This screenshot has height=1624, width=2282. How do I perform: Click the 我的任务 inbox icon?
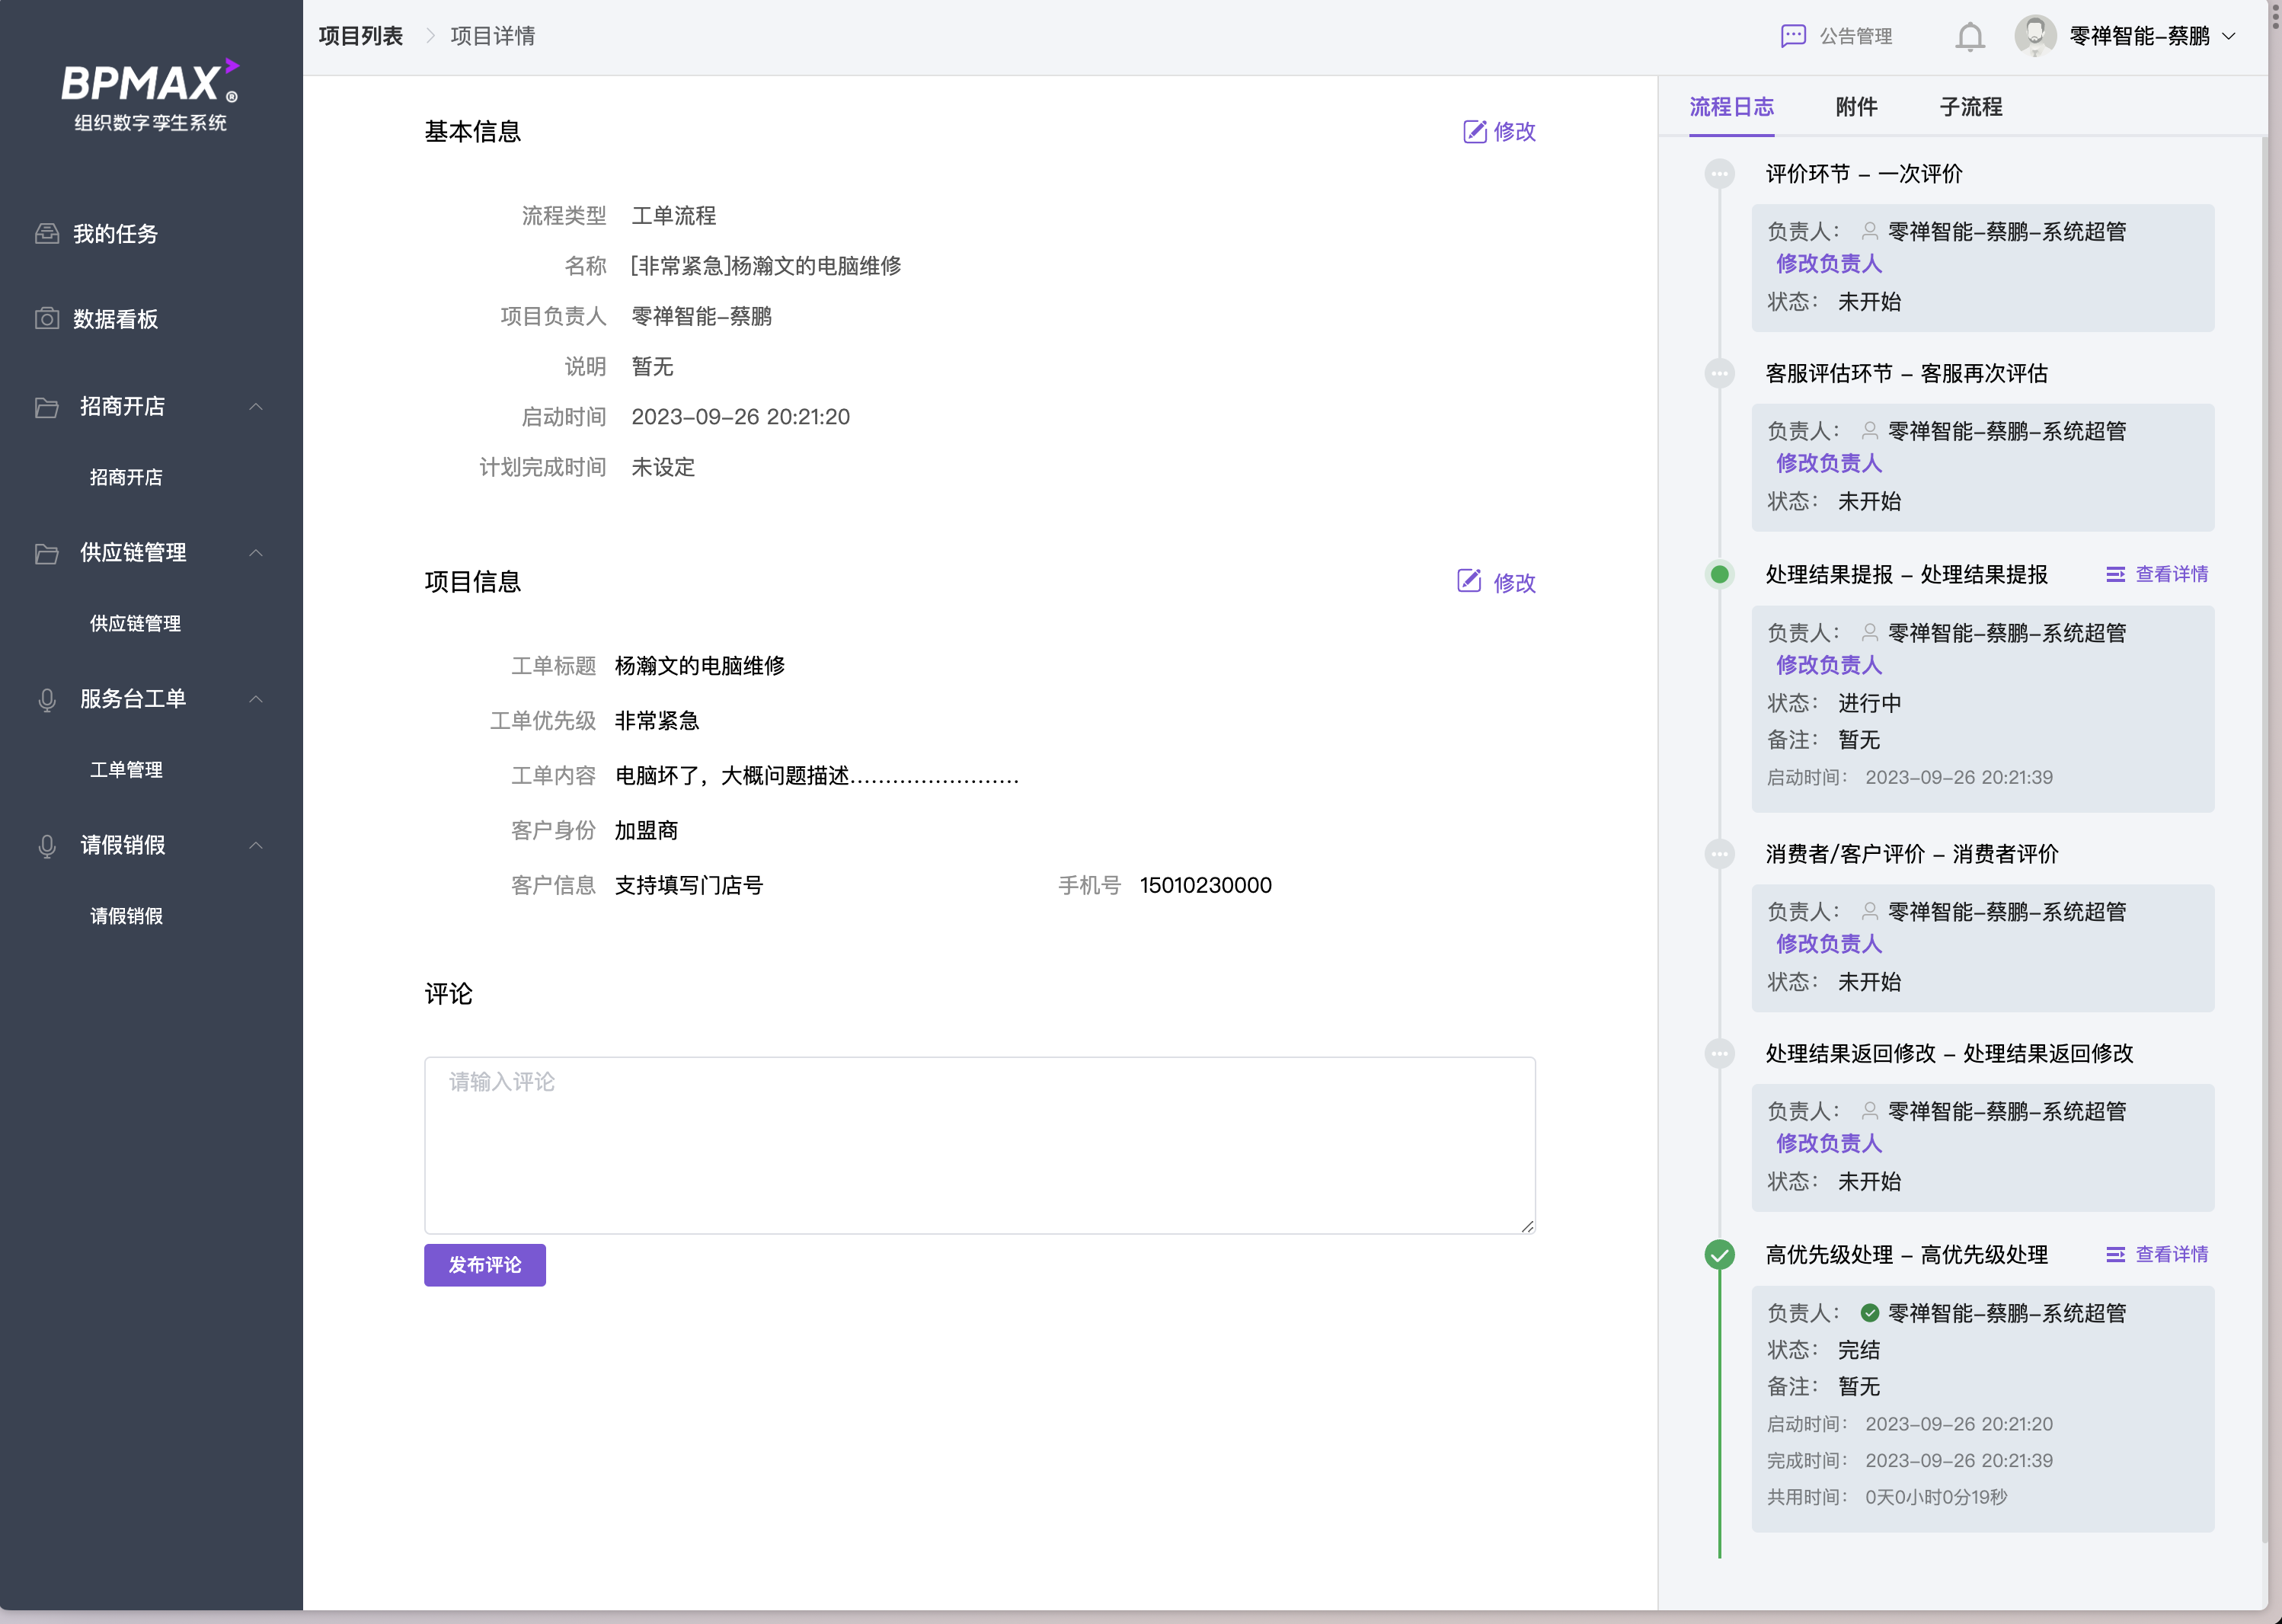[47, 234]
